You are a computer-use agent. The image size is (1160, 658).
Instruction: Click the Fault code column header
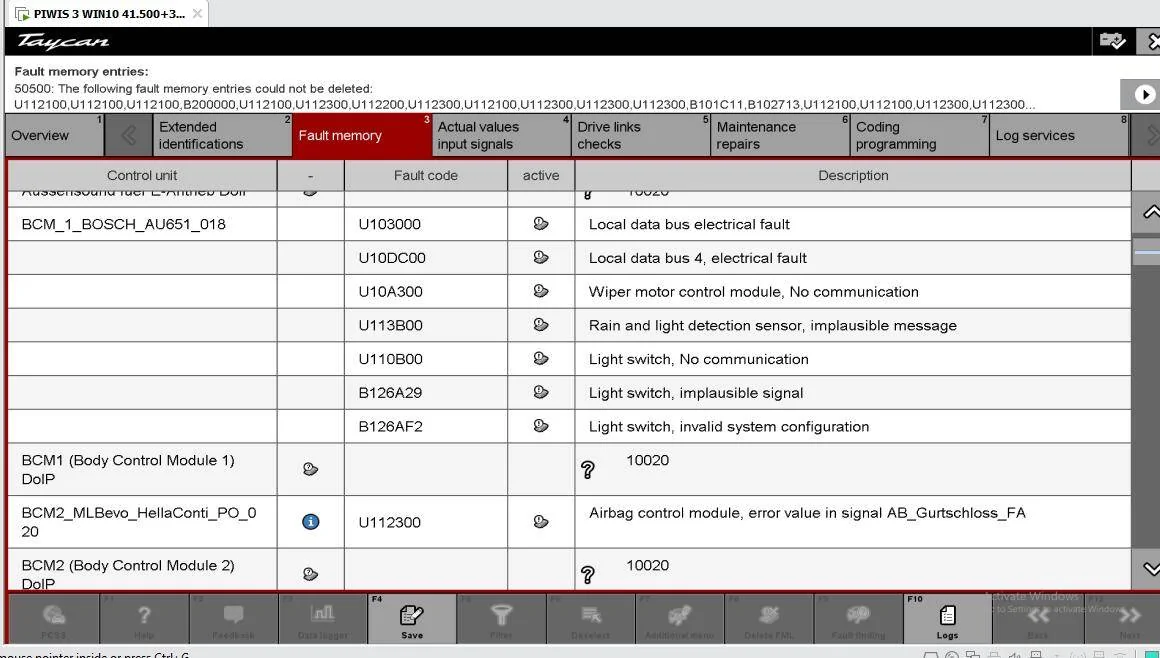425,175
